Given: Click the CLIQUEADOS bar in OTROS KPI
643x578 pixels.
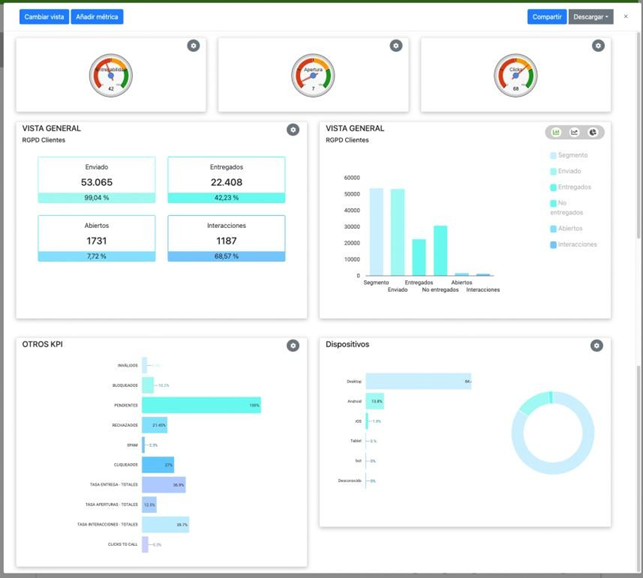Looking at the screenshot, I should tap(158, 465).
